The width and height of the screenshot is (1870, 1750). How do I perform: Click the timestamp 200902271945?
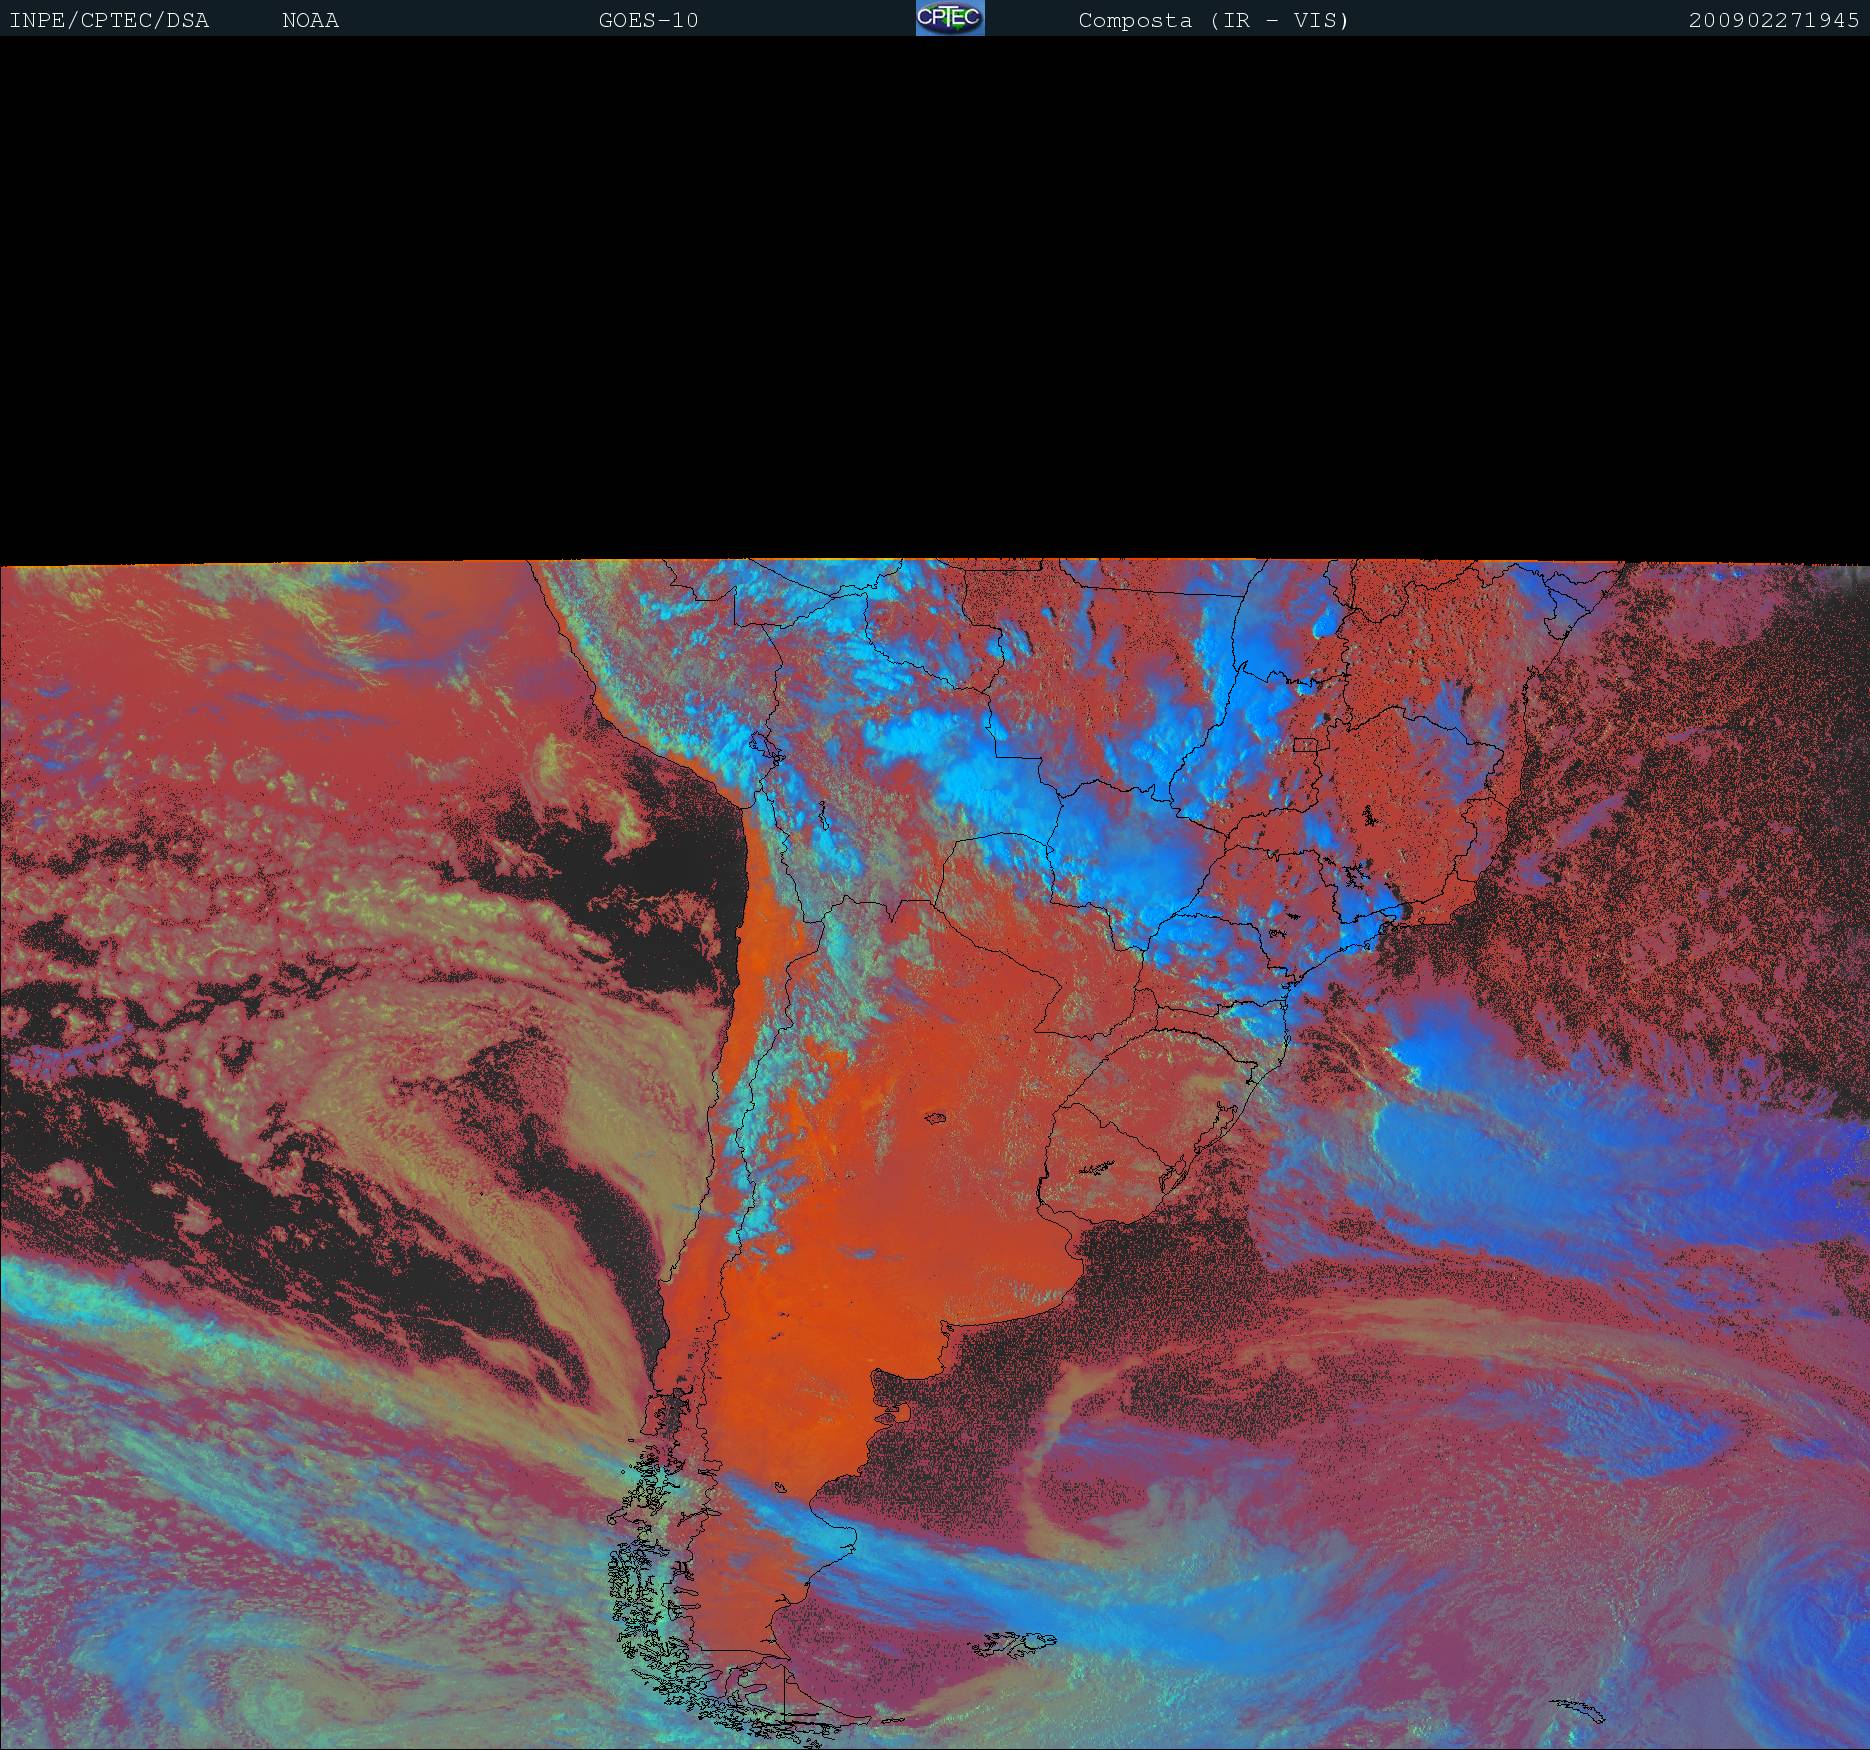click(1774, 21)
